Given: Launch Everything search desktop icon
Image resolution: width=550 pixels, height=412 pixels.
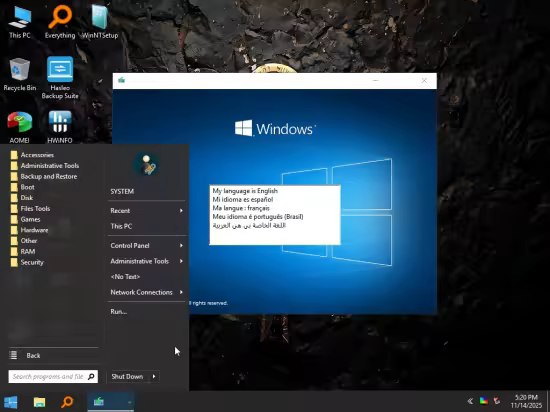Looking at the screenshot, I should (x=60, y=22).
